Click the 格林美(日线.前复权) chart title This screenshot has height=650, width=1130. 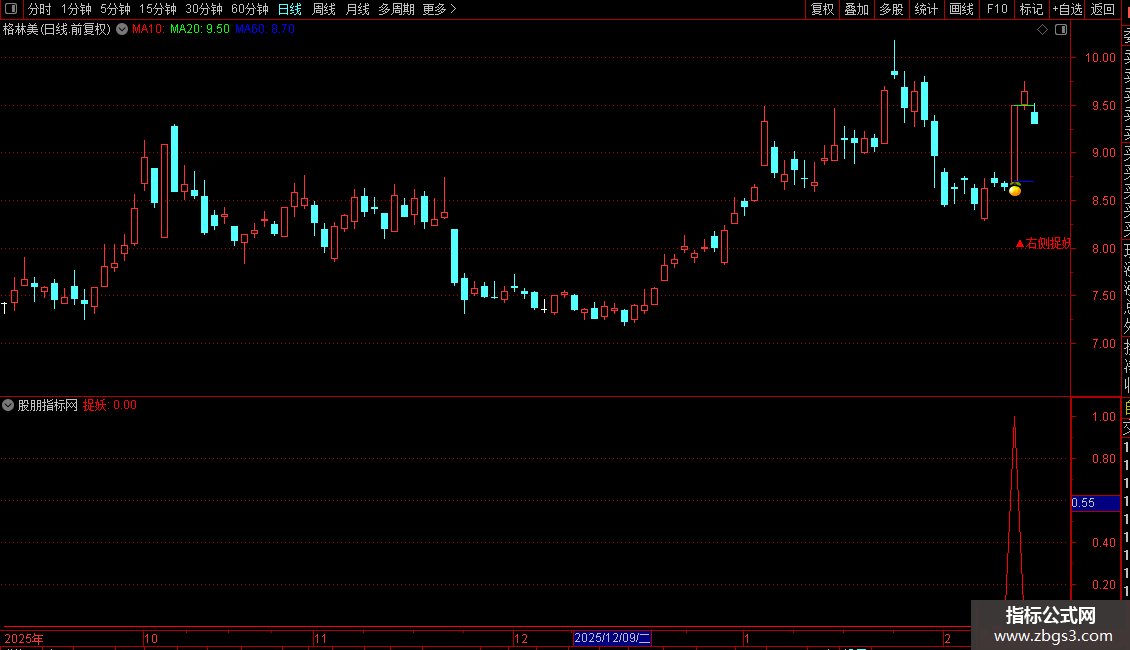pos(57,30)
